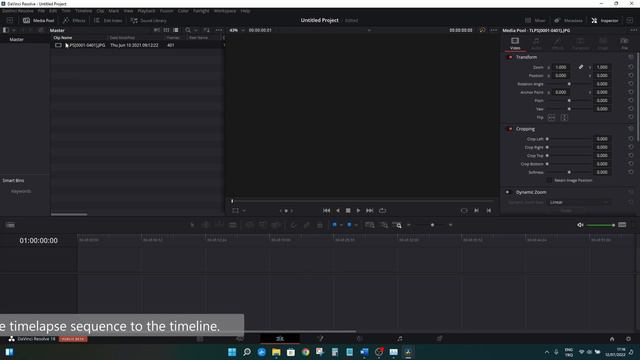Open the Edit Index panel
Screen dimensions: 640x360
(x=108, y=20)
